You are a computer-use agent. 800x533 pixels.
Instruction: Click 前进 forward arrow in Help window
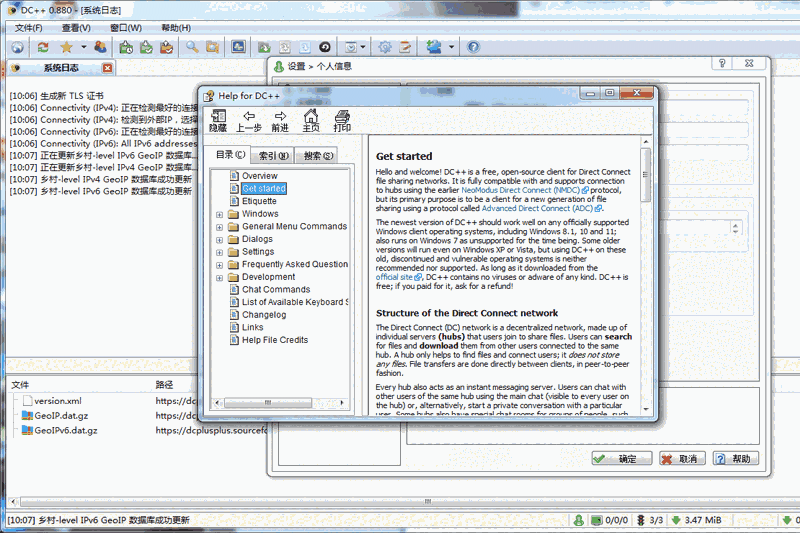point(280,121)
